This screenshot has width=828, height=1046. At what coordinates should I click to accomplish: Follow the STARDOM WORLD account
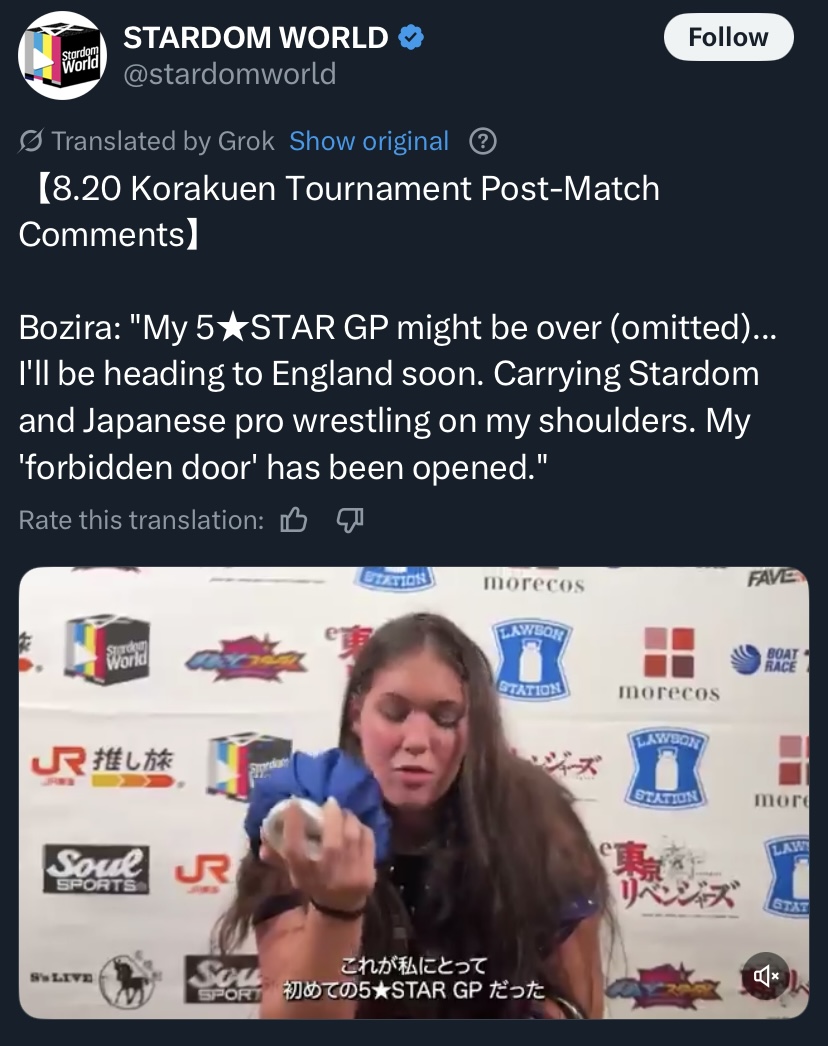coord(729,37)
